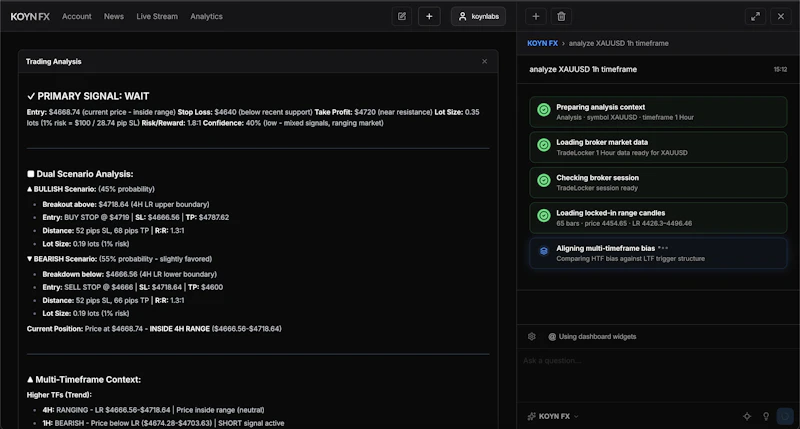
Task: Click the green check on Loading broker market data
Action: (544, 145)
